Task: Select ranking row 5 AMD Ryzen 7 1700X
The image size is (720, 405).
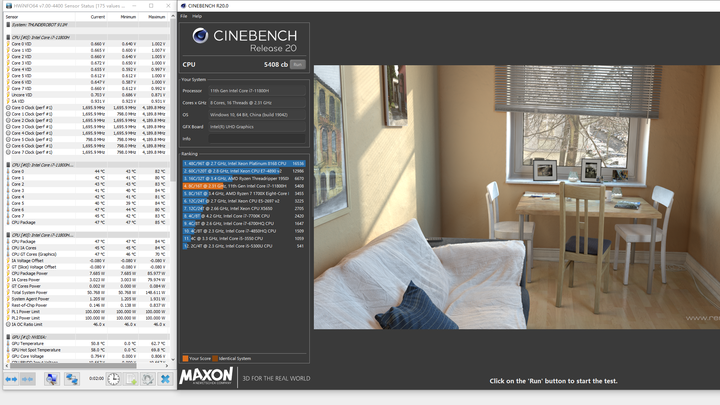Action: [x=244, y=194]
